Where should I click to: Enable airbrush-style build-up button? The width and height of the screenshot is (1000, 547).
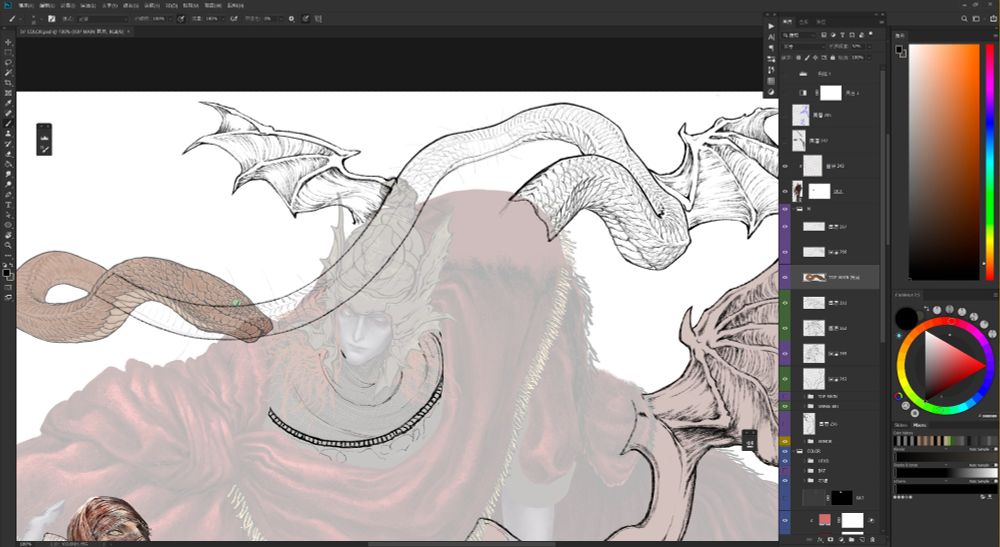(x=235, y=19)
